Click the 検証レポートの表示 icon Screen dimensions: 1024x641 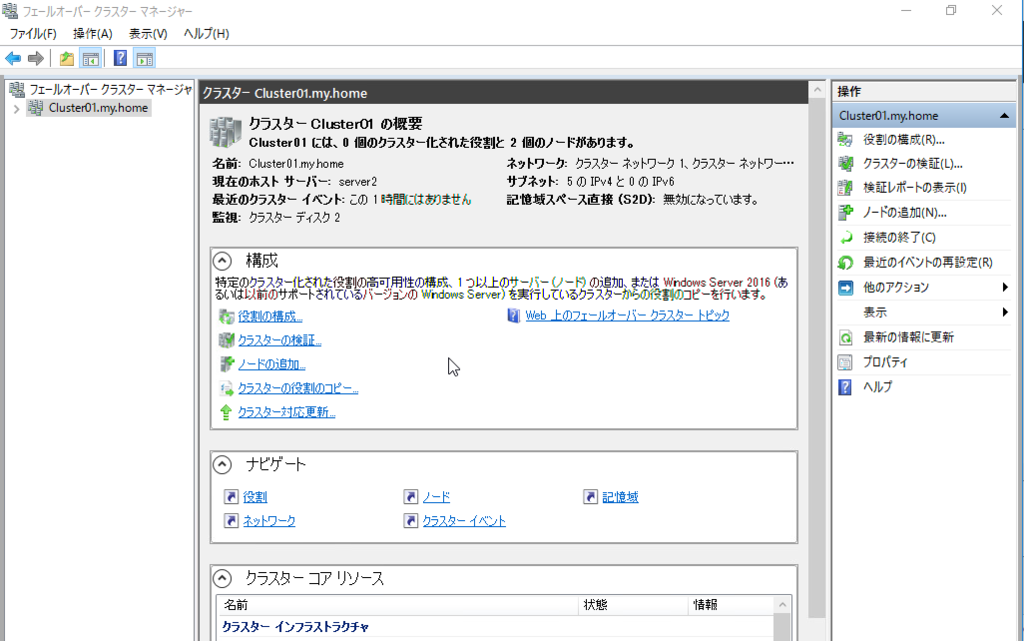click(845, 188)
